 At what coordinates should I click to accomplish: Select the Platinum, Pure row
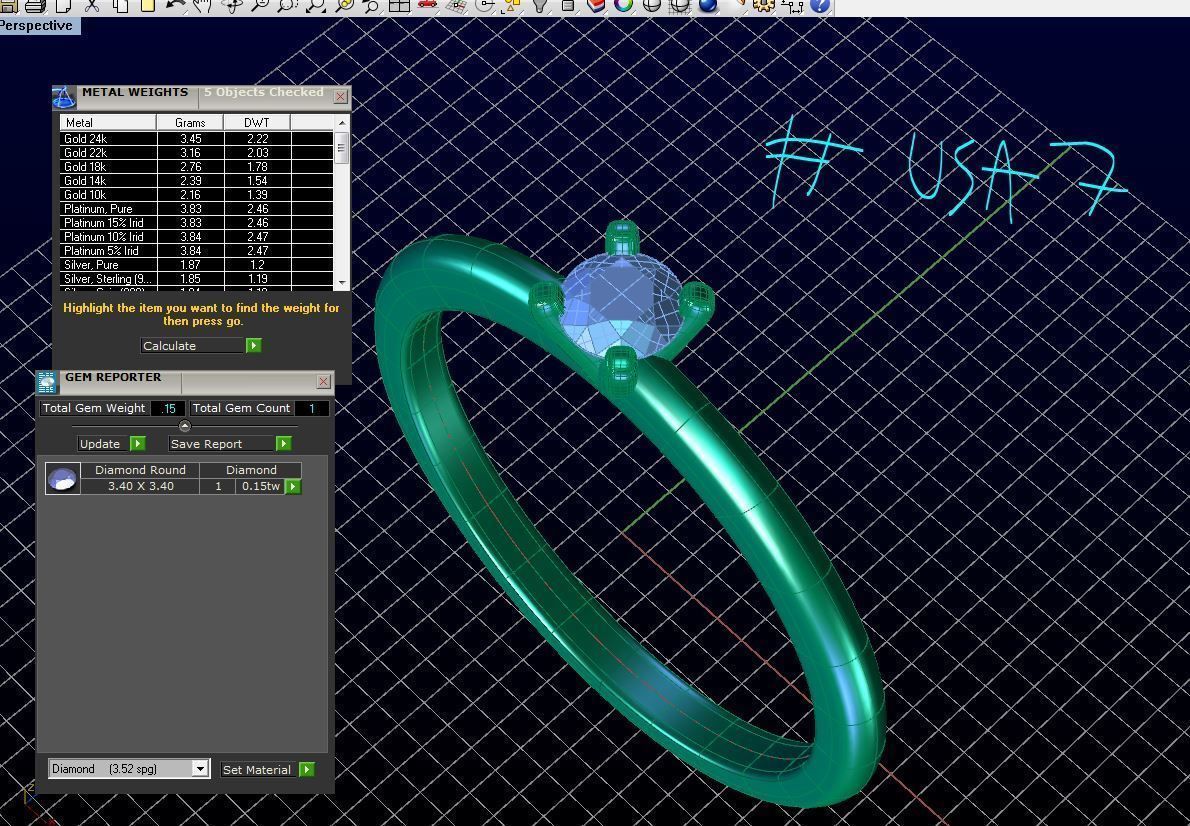[197, 209]
